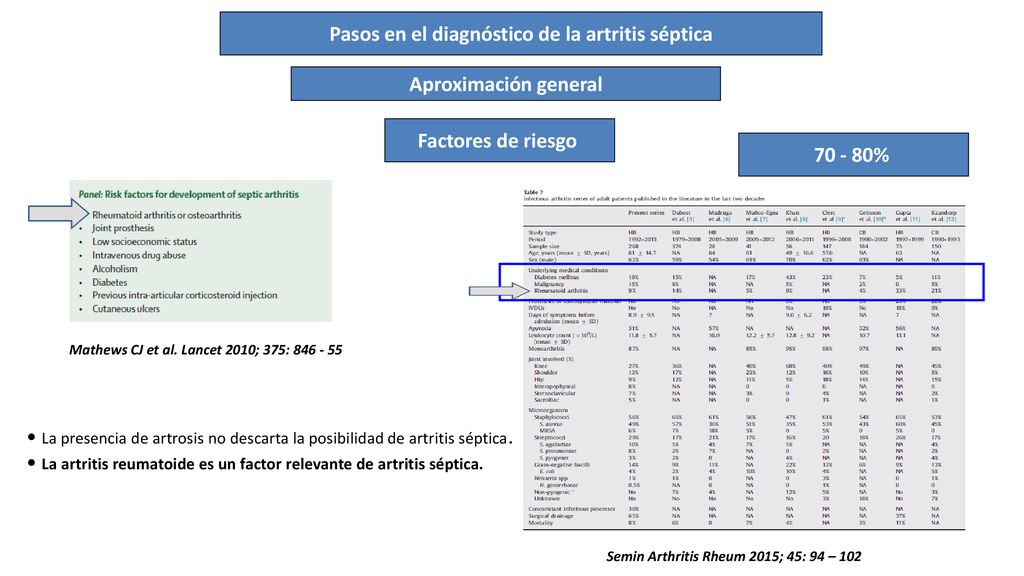Image resolution: width=1024 pixels, height=576 pixels.
Task: Select the 'Surgical drainage' row label
Action: 551,516
